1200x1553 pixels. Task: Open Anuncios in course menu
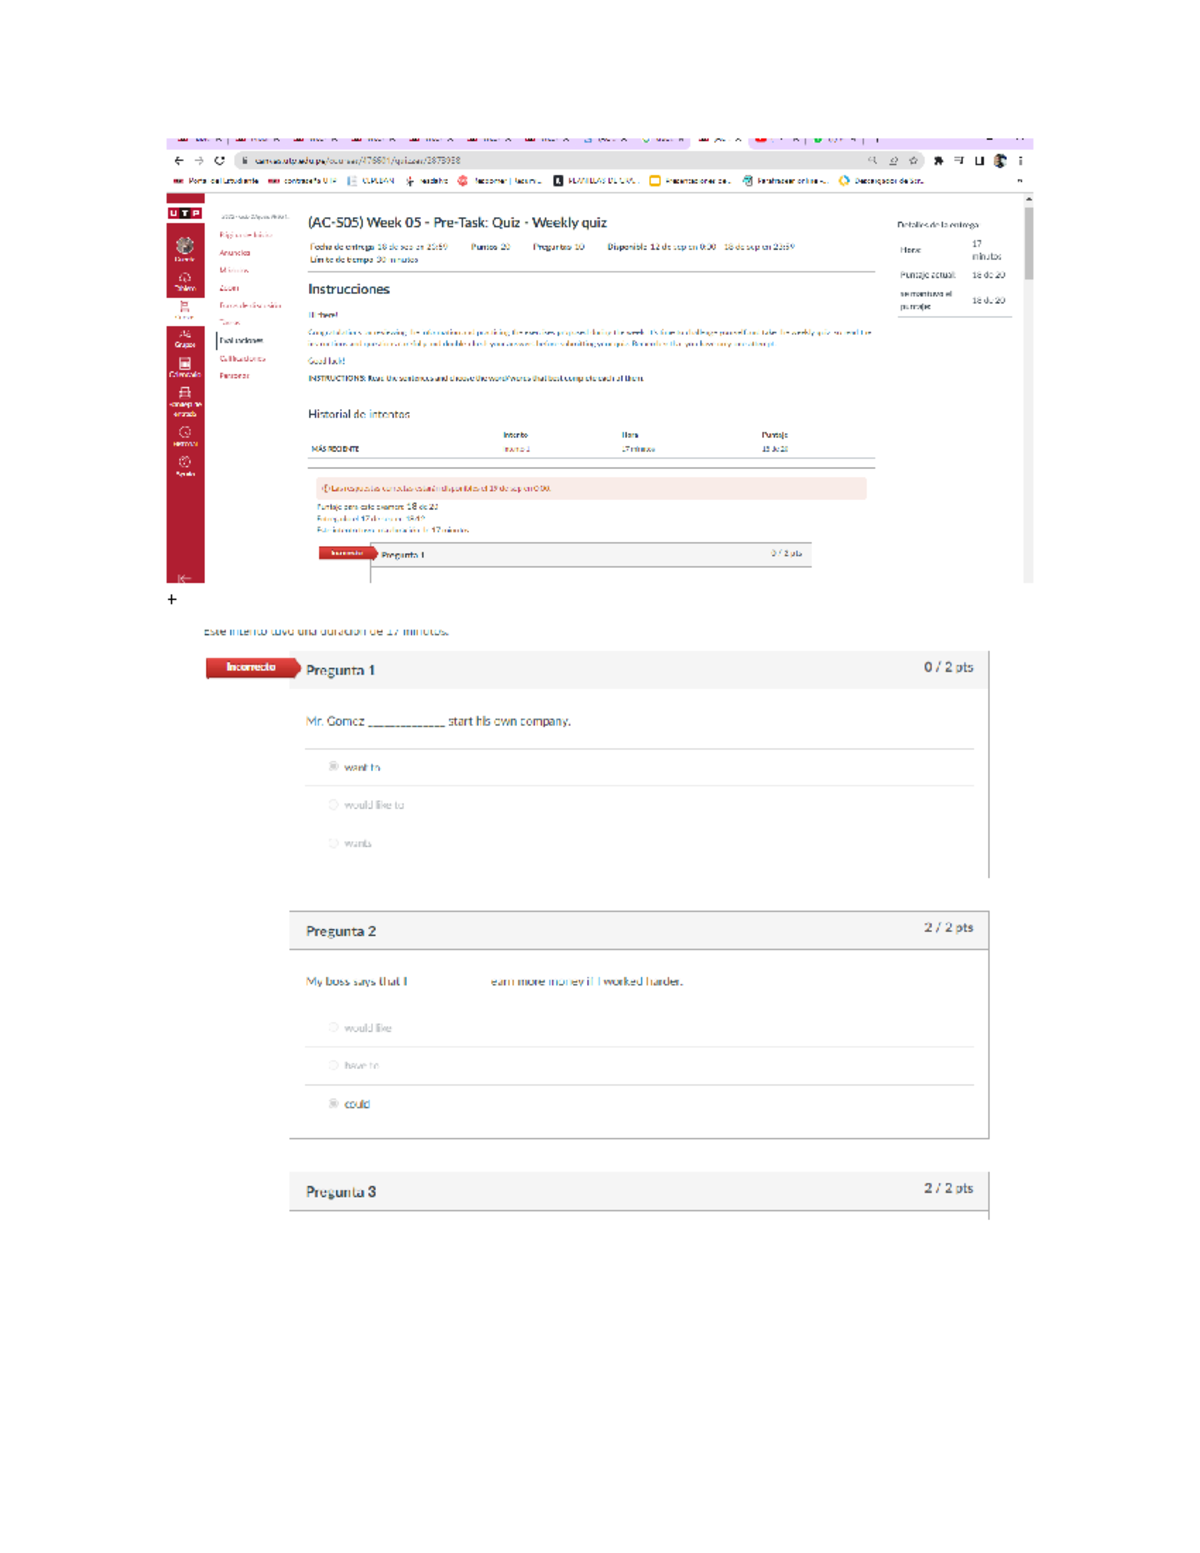coord(235,253)
